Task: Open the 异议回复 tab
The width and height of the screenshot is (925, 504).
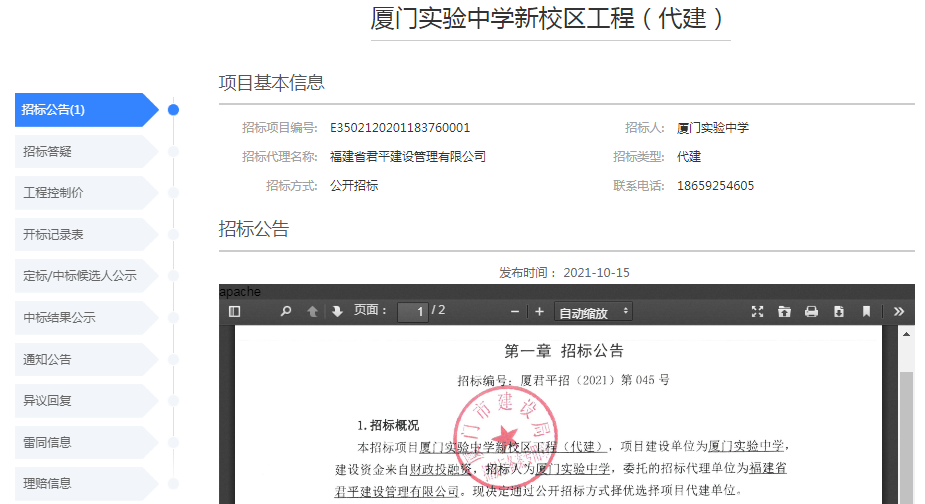Action: (x=86, y=401)
